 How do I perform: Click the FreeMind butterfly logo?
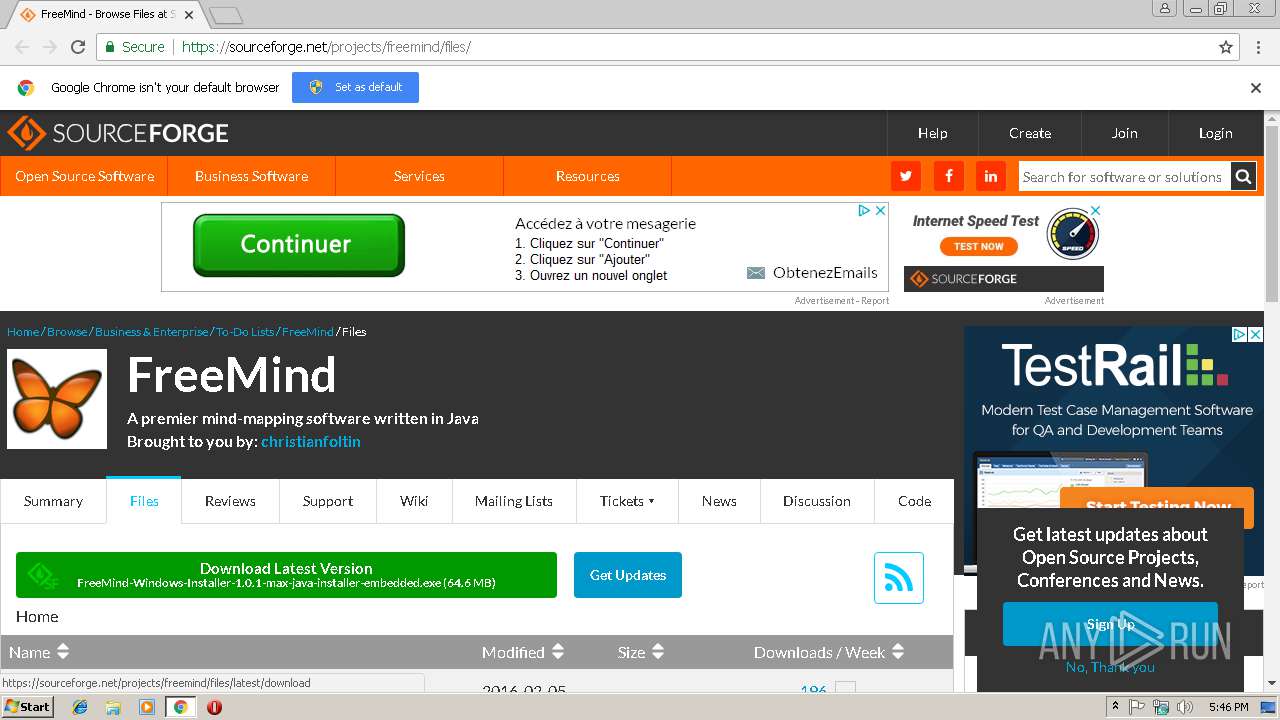(x=57, y=399)
